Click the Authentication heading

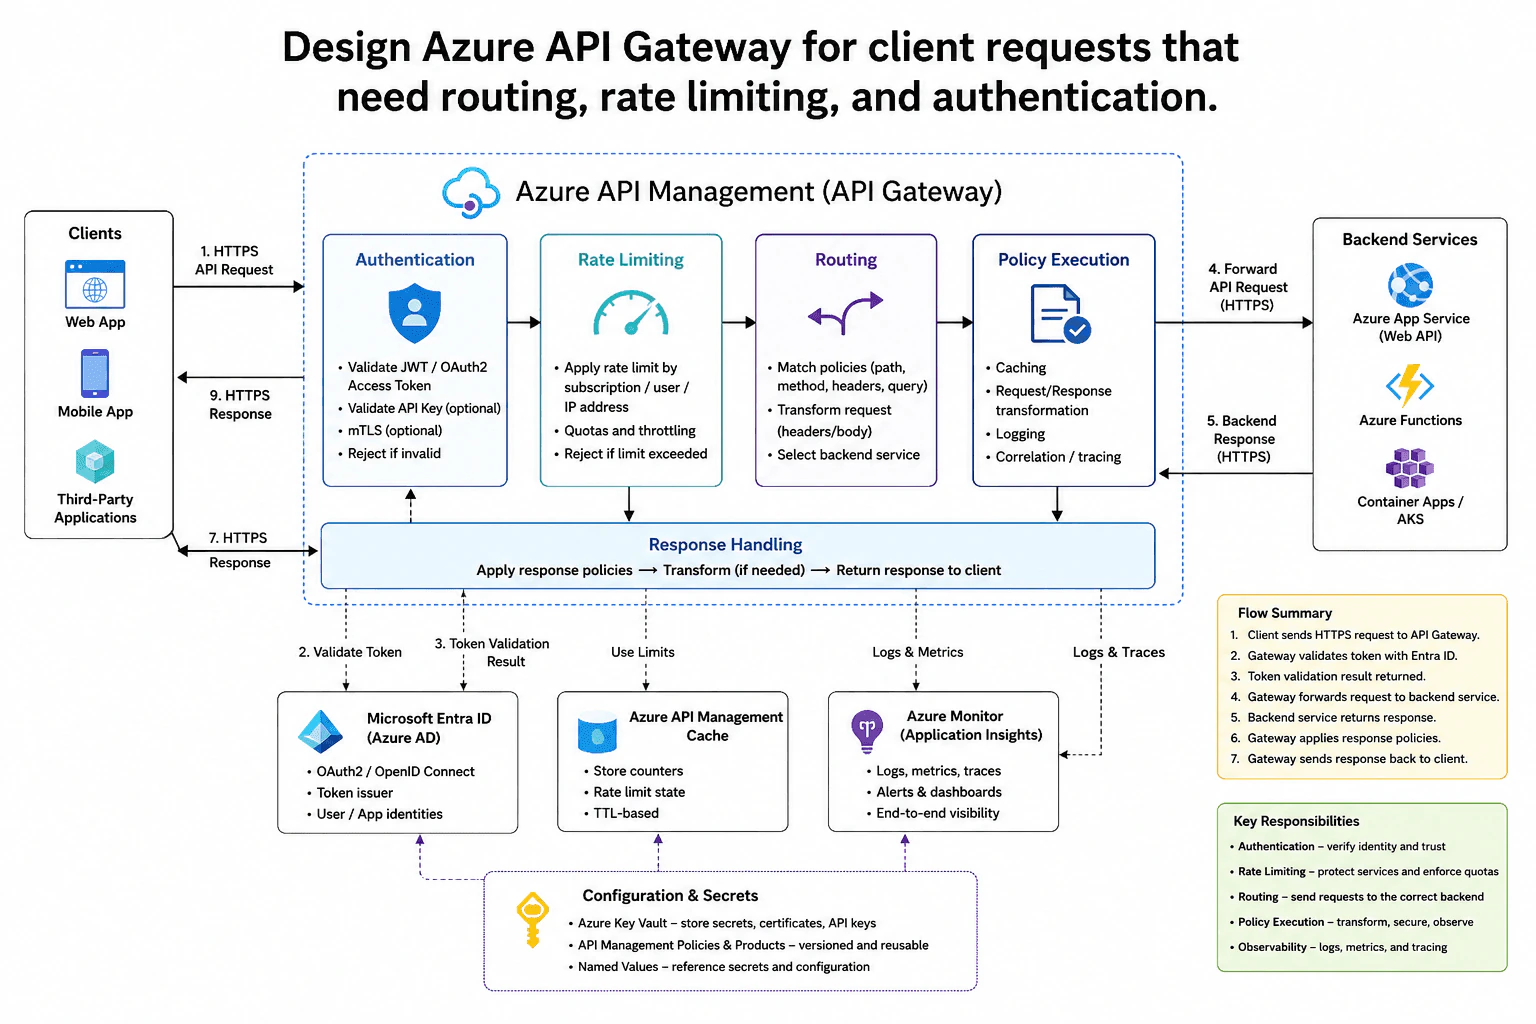(415, 260)
